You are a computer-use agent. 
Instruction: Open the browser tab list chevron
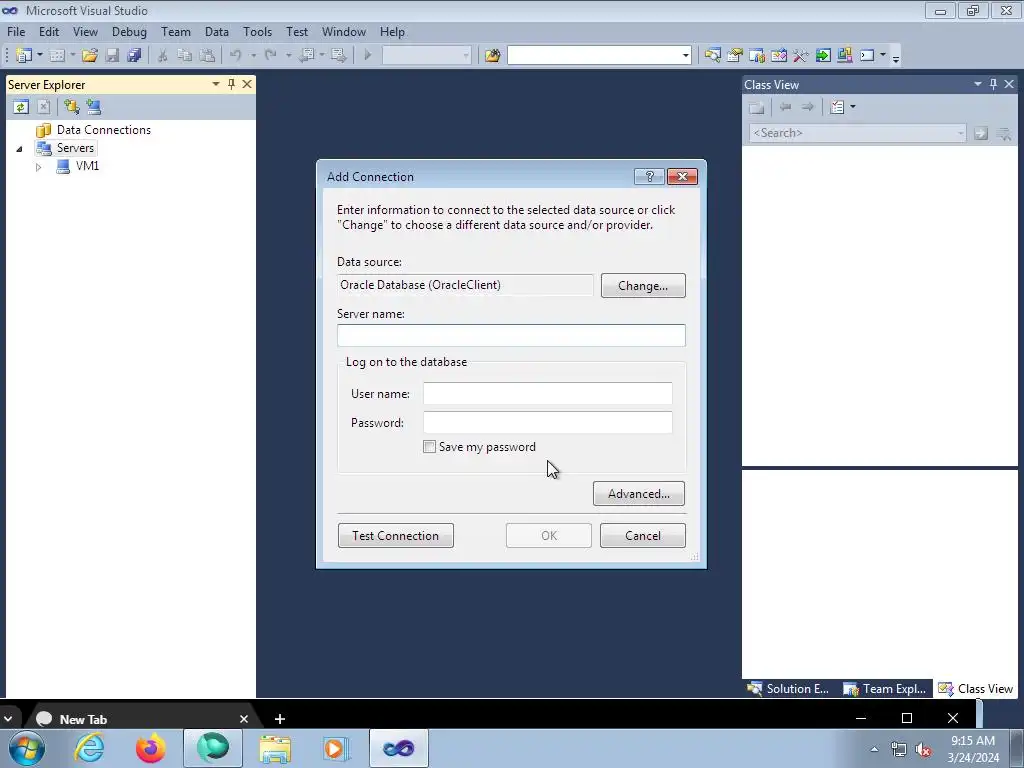[8, 719]
